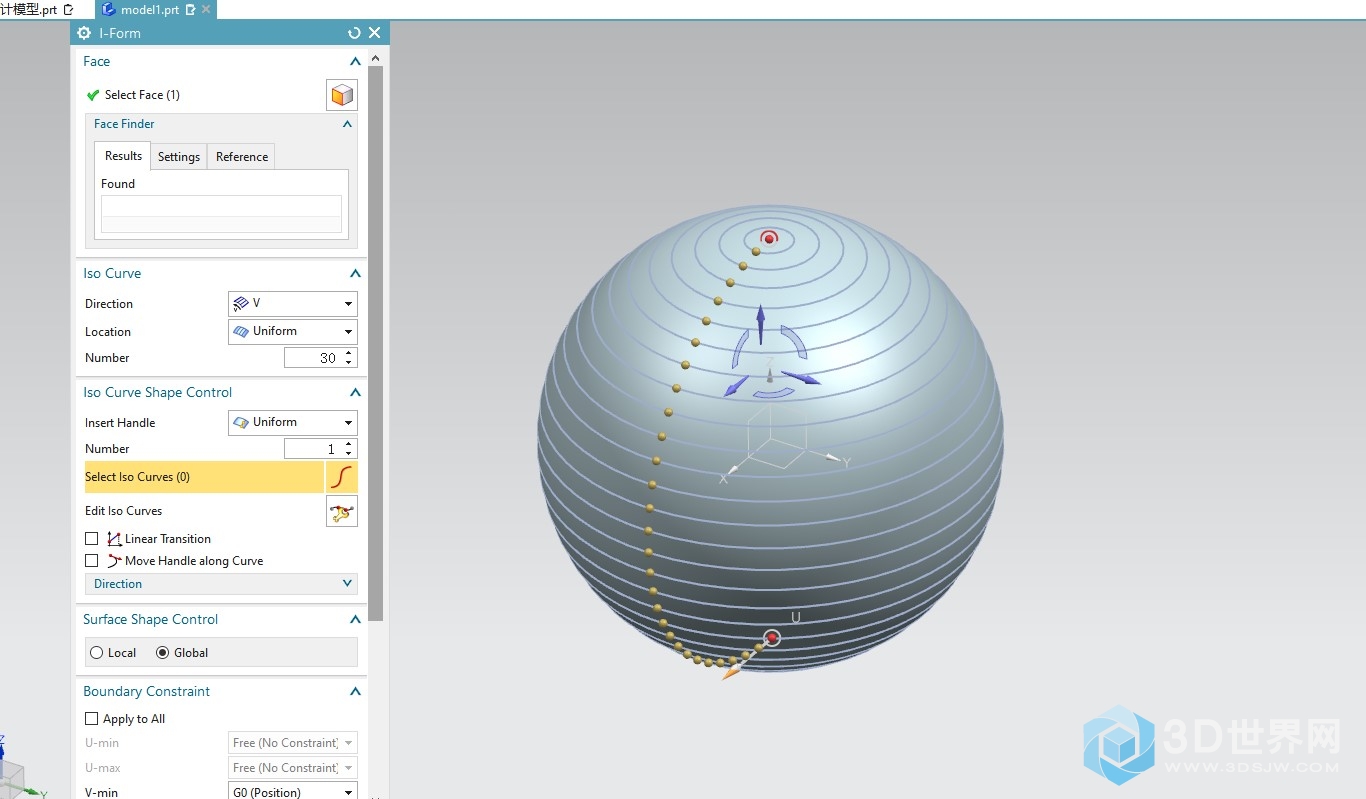The image size is (1366, 799).
Task: Collapse the Iso Curve Shape Control section
Action: (x=355, y=393)
